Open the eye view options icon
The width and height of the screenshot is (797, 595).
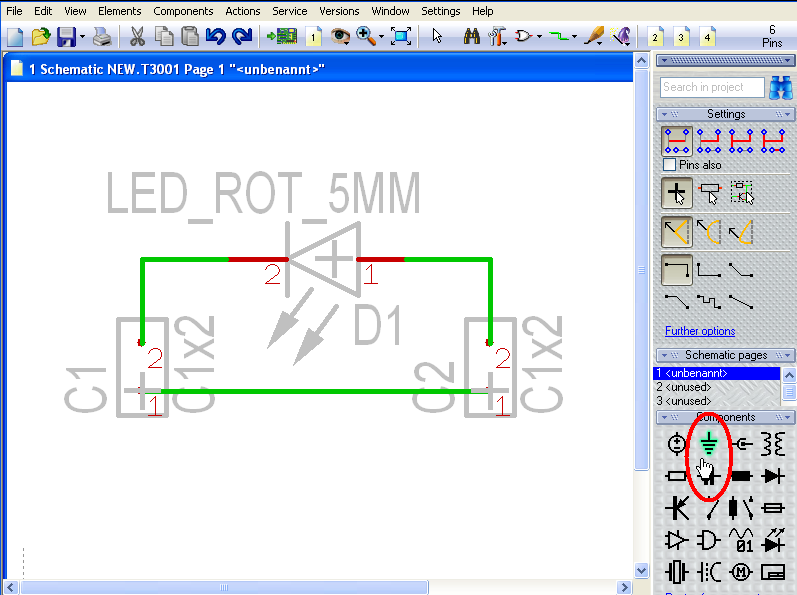click(x=340, y=37)
